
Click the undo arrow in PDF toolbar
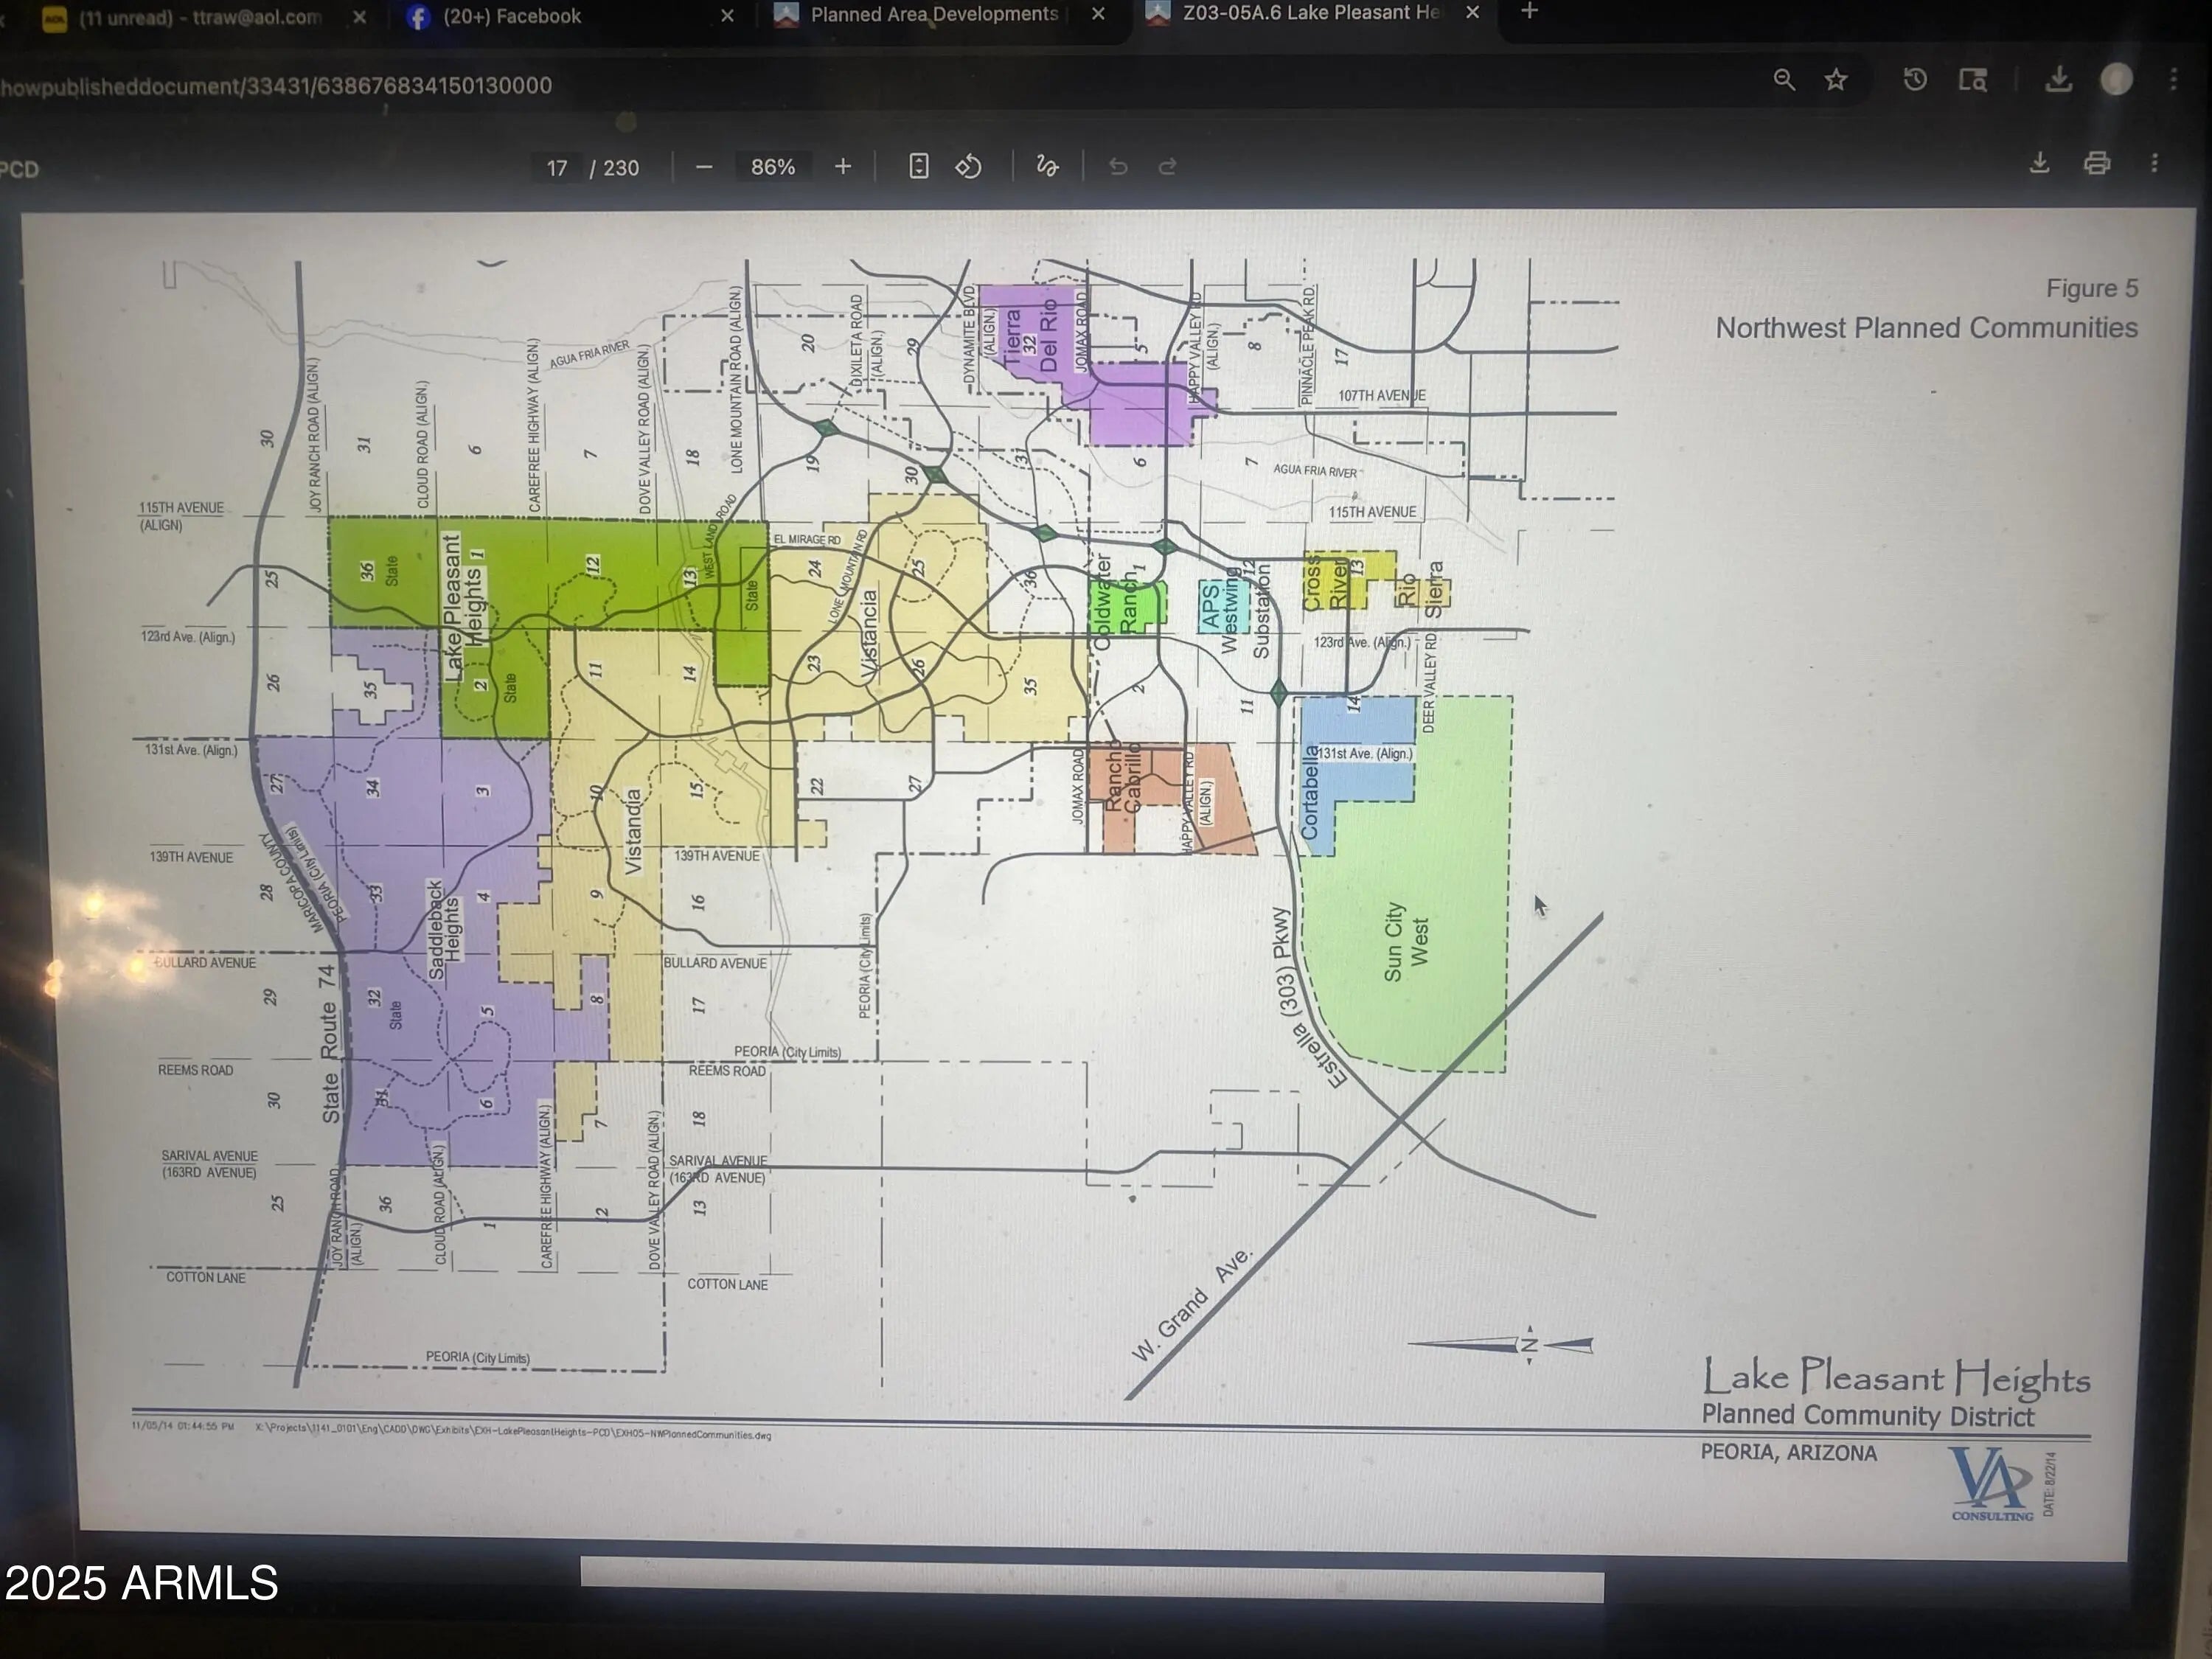tap(1118, 167)
